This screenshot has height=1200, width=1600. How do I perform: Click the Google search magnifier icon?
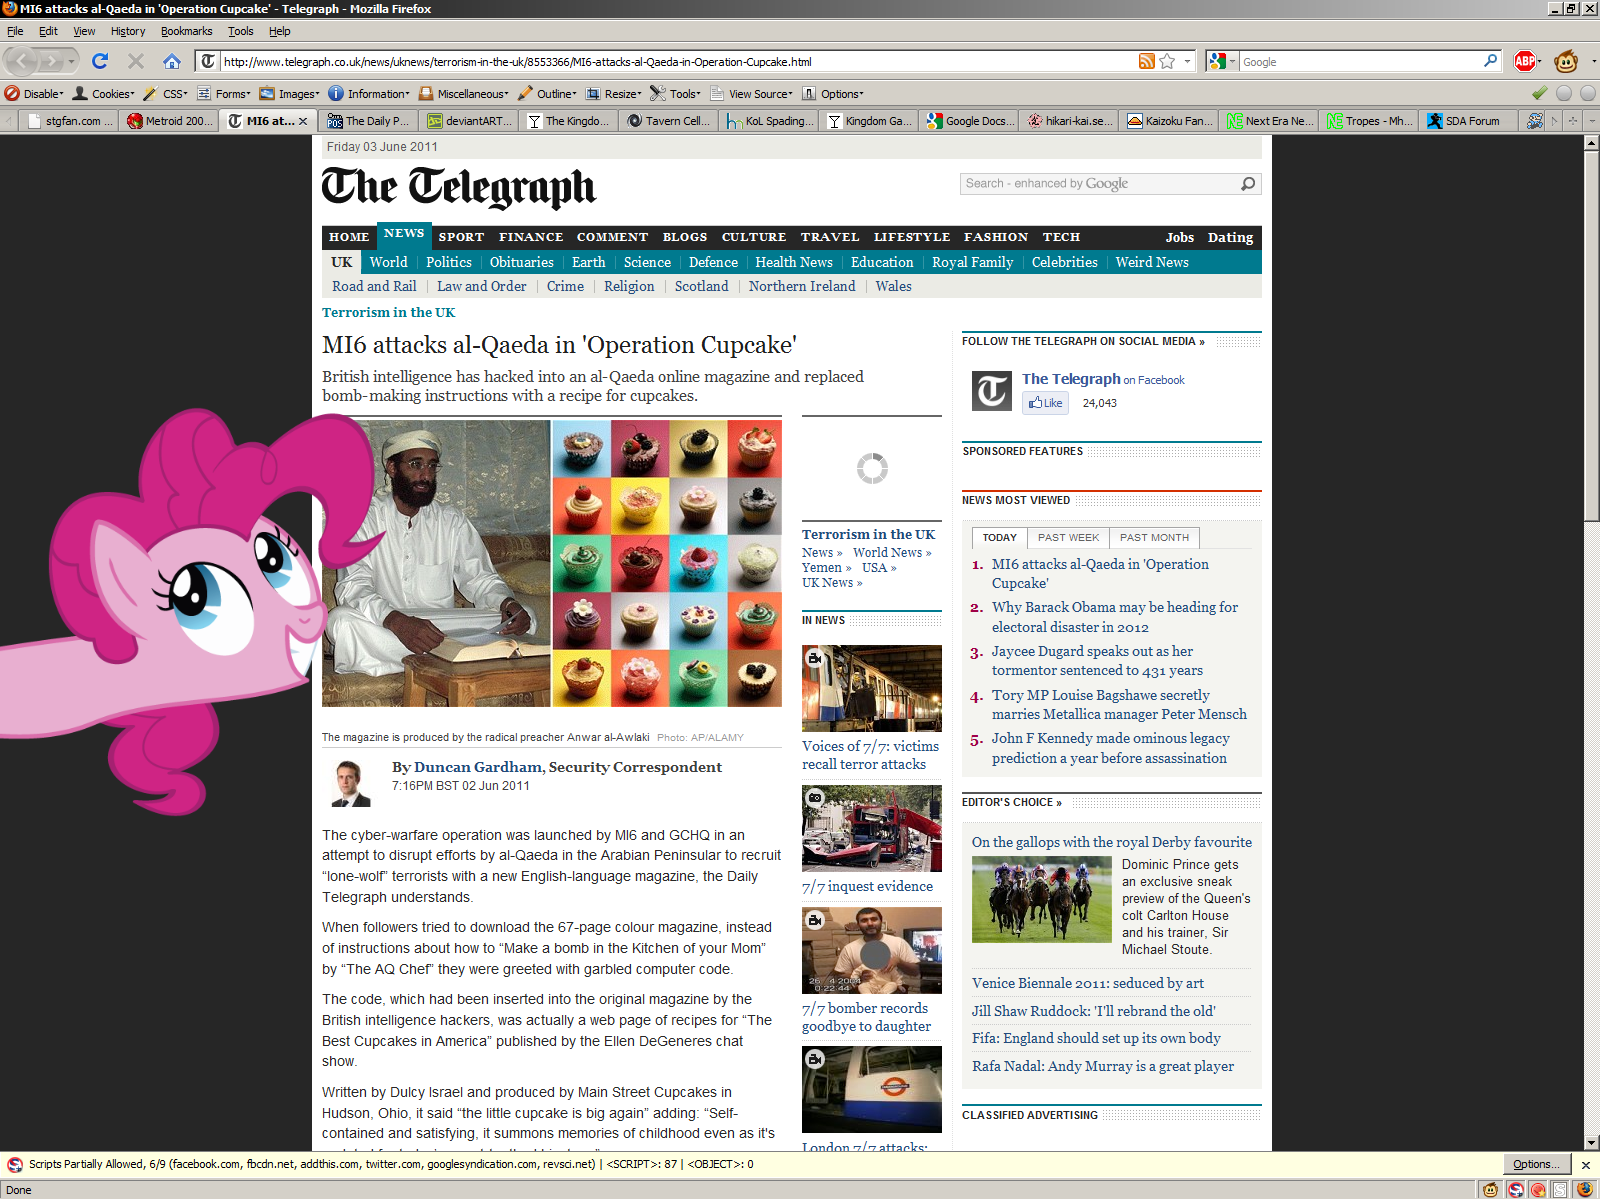click(1491, 61)
